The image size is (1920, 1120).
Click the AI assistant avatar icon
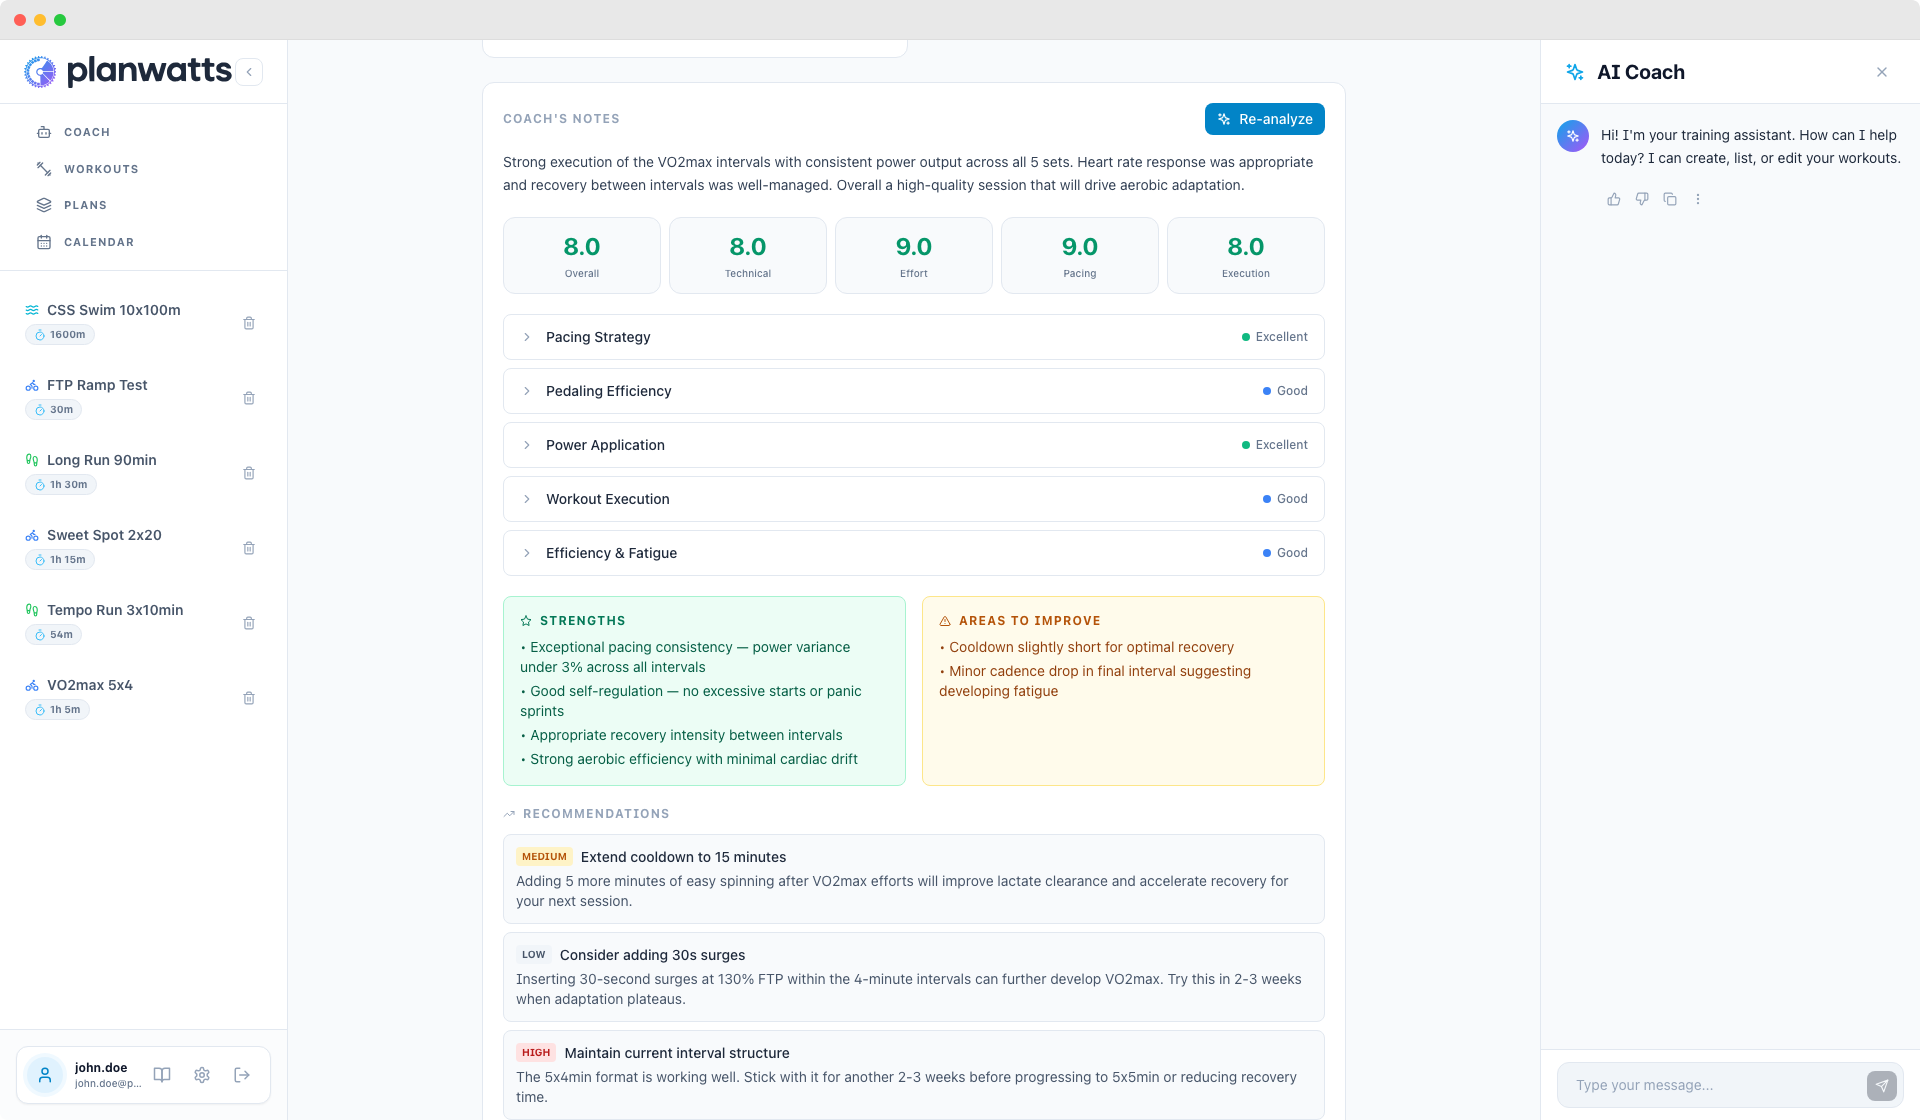(x=1573, y=136)
